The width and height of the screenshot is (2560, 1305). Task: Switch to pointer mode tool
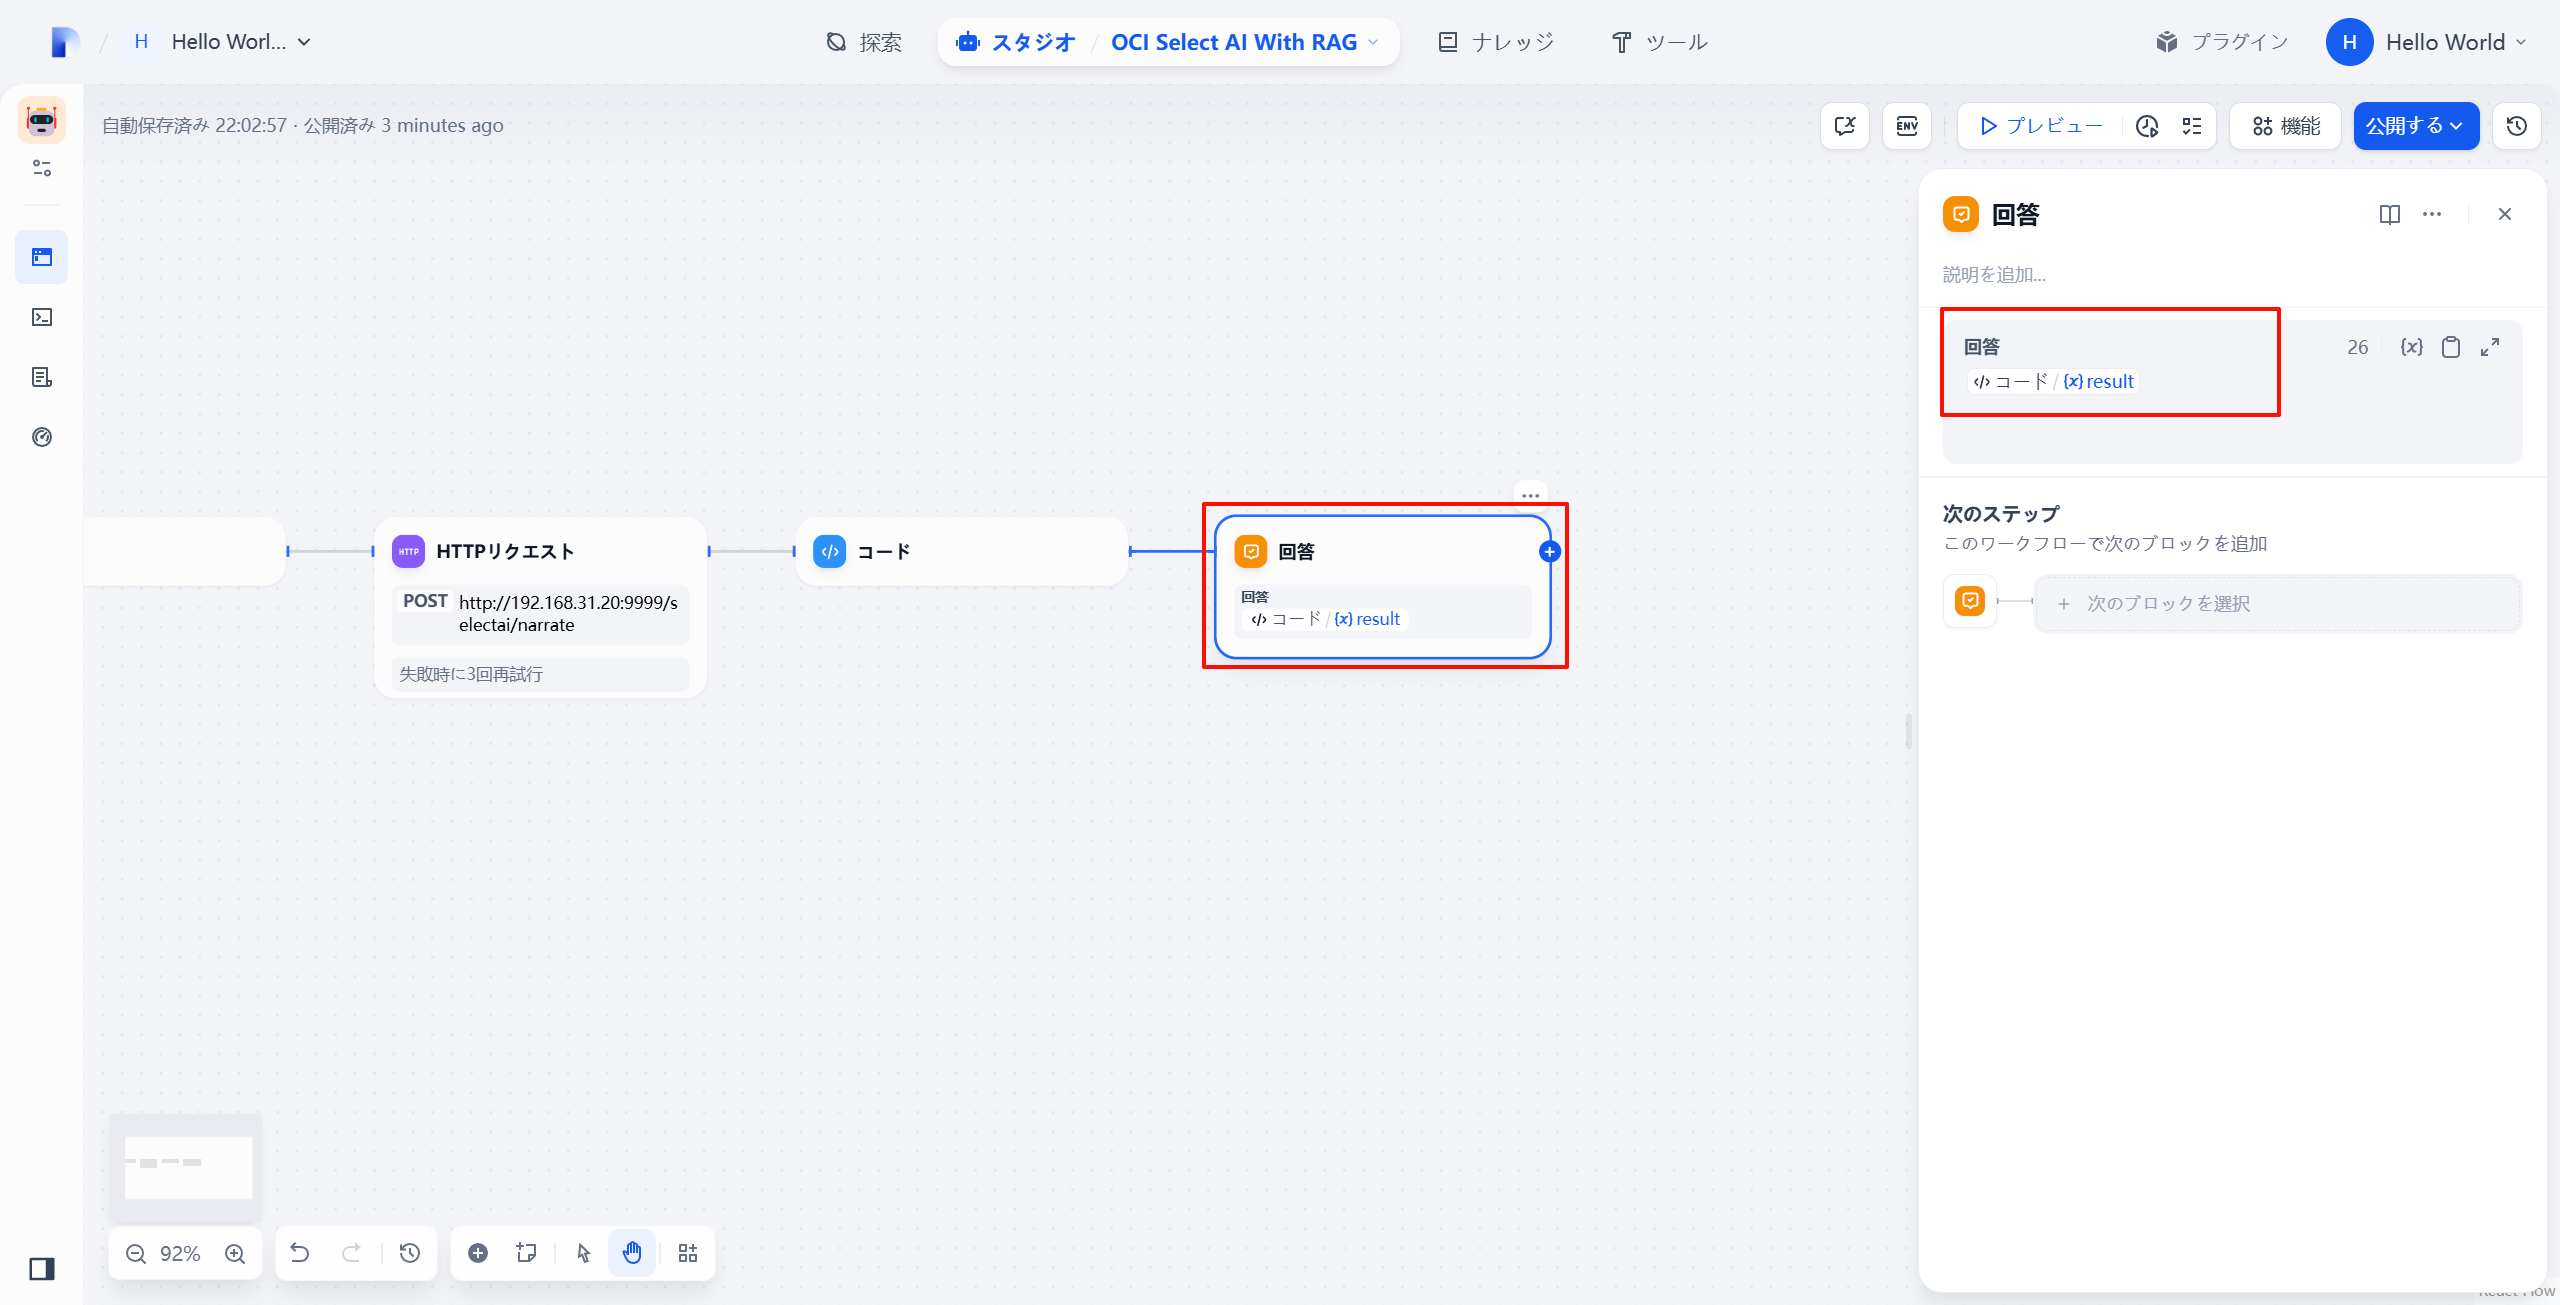point(584,1253)
